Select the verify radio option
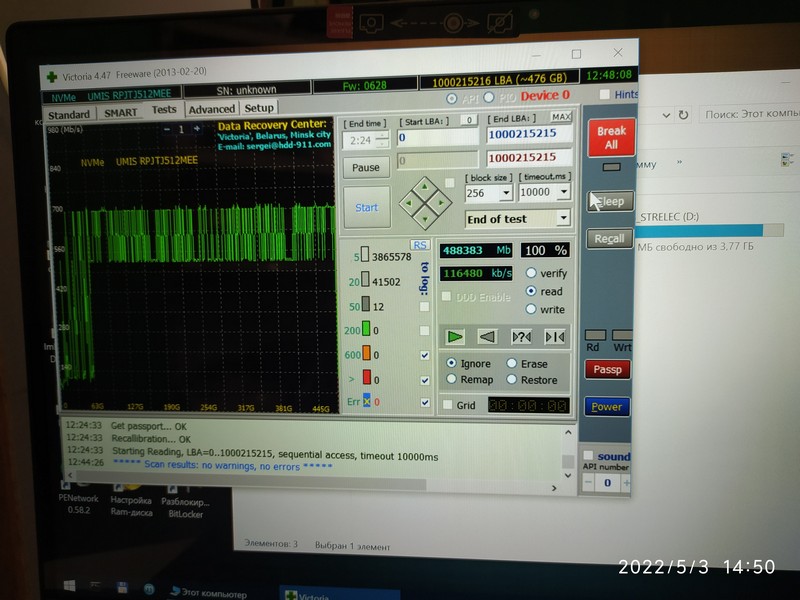The width and height of the screenshot is (800, 600). pyautogui.click(x=531, y=273)
